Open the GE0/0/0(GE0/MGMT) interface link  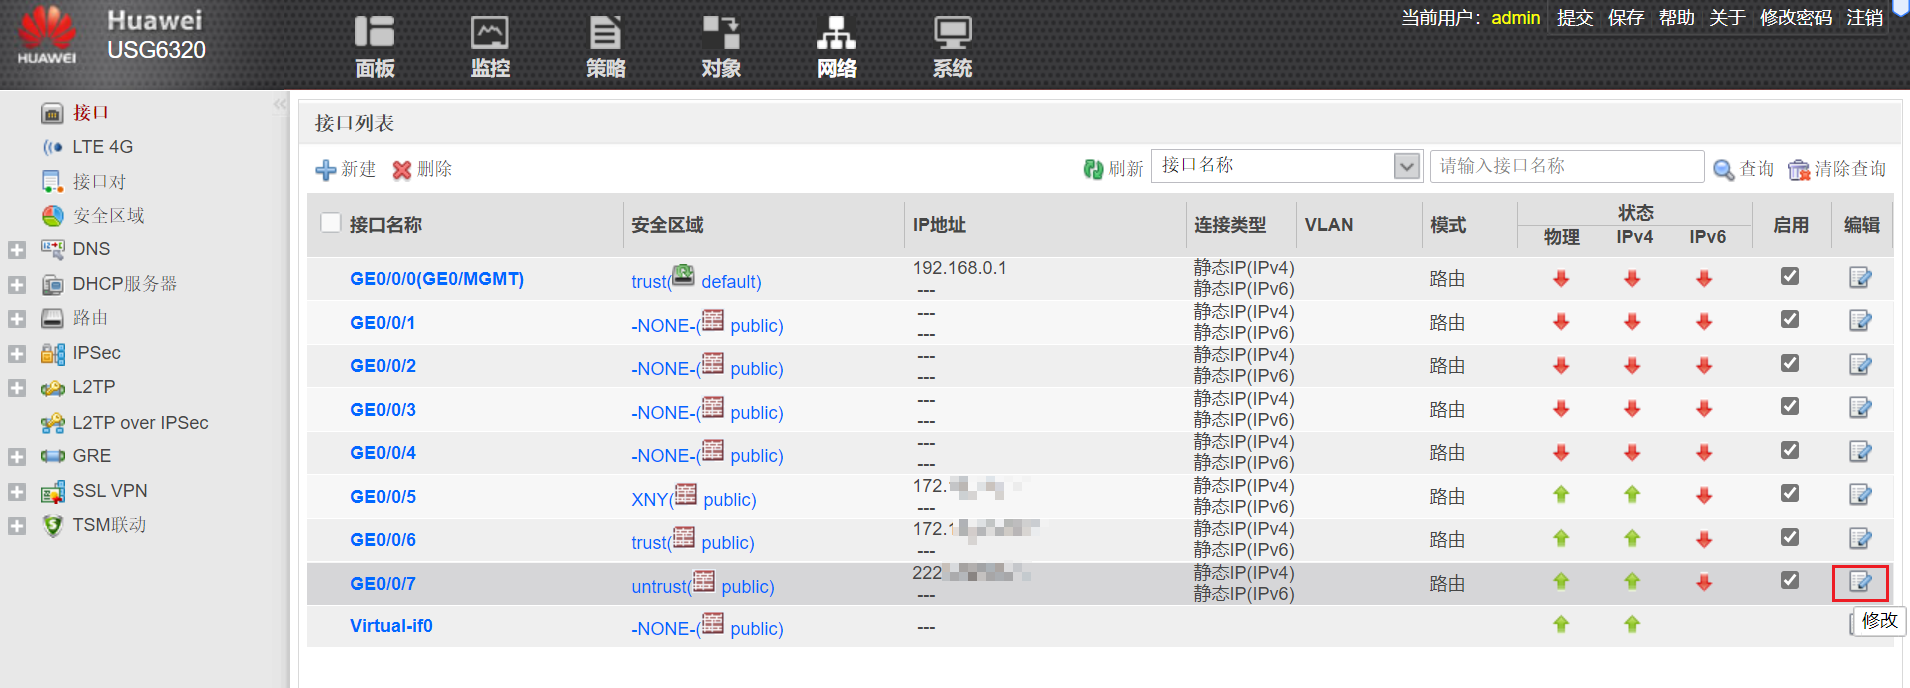(437, 279)
